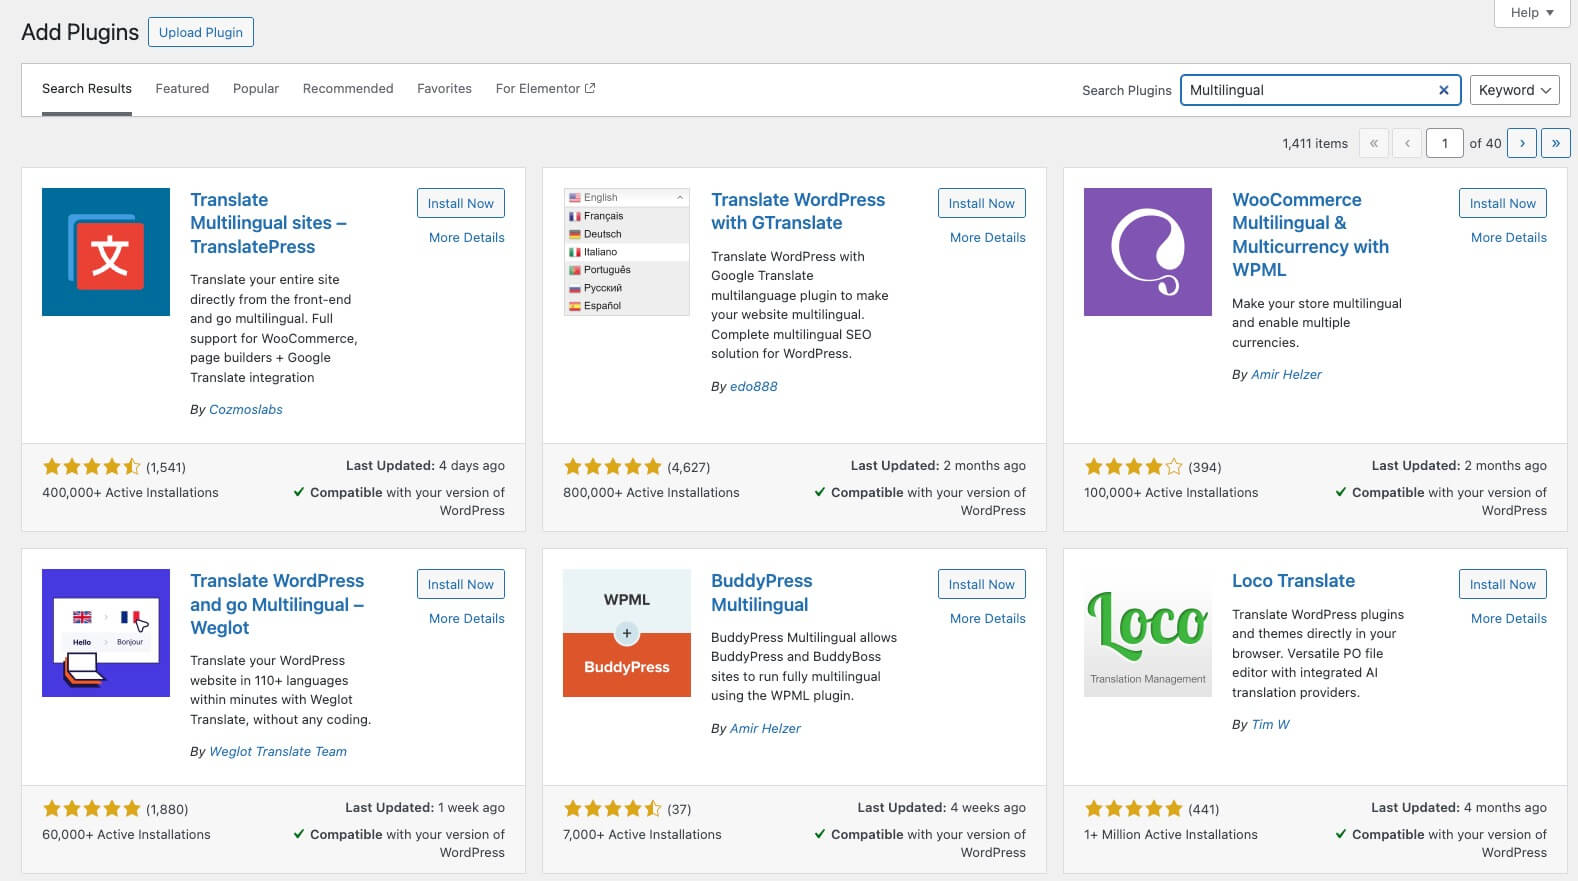This screenshot has height=881, width=1578.
Task: Open the Keyword search type dropdown
Action: point(1514,90)
